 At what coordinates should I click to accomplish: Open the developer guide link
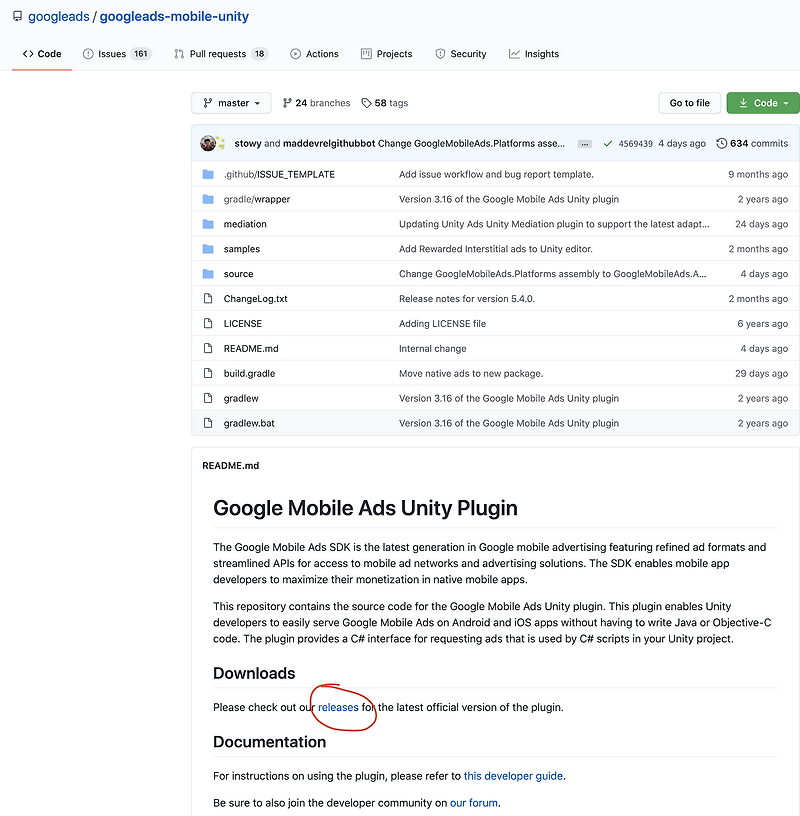pos(513,775)
